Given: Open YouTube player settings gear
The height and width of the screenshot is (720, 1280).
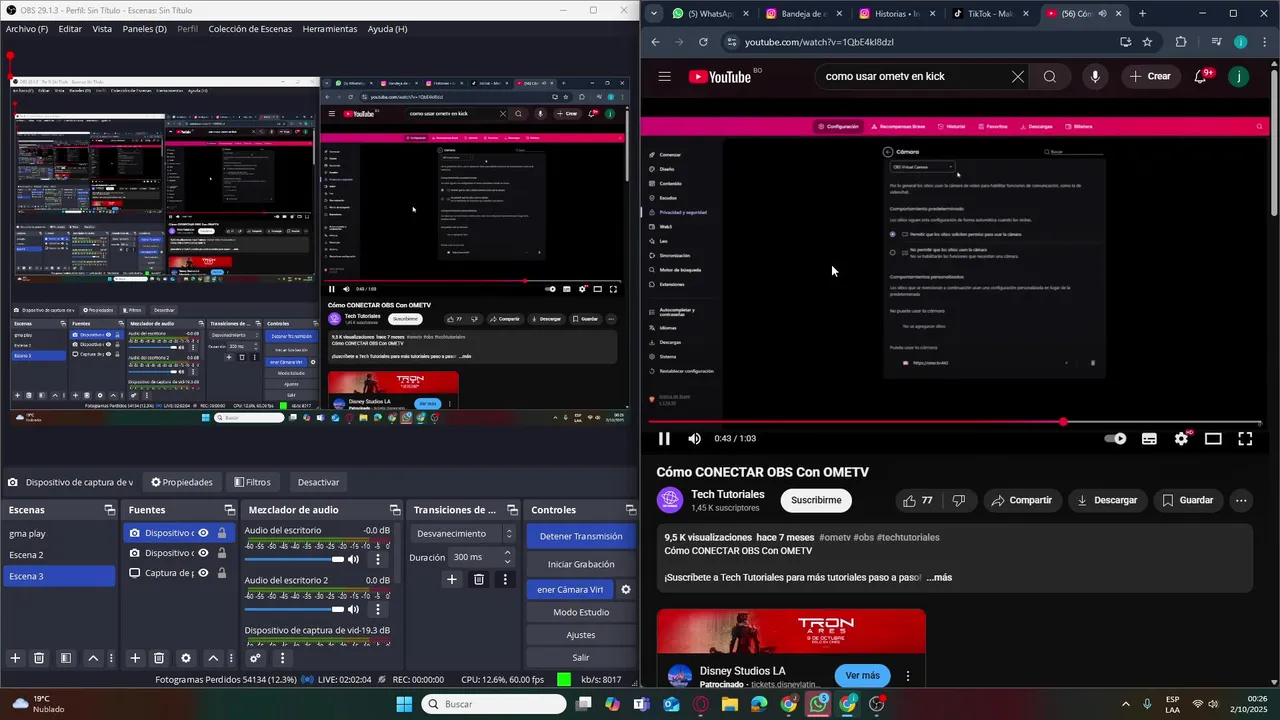Looking at the screenshot, I should tap(1181, 438).
